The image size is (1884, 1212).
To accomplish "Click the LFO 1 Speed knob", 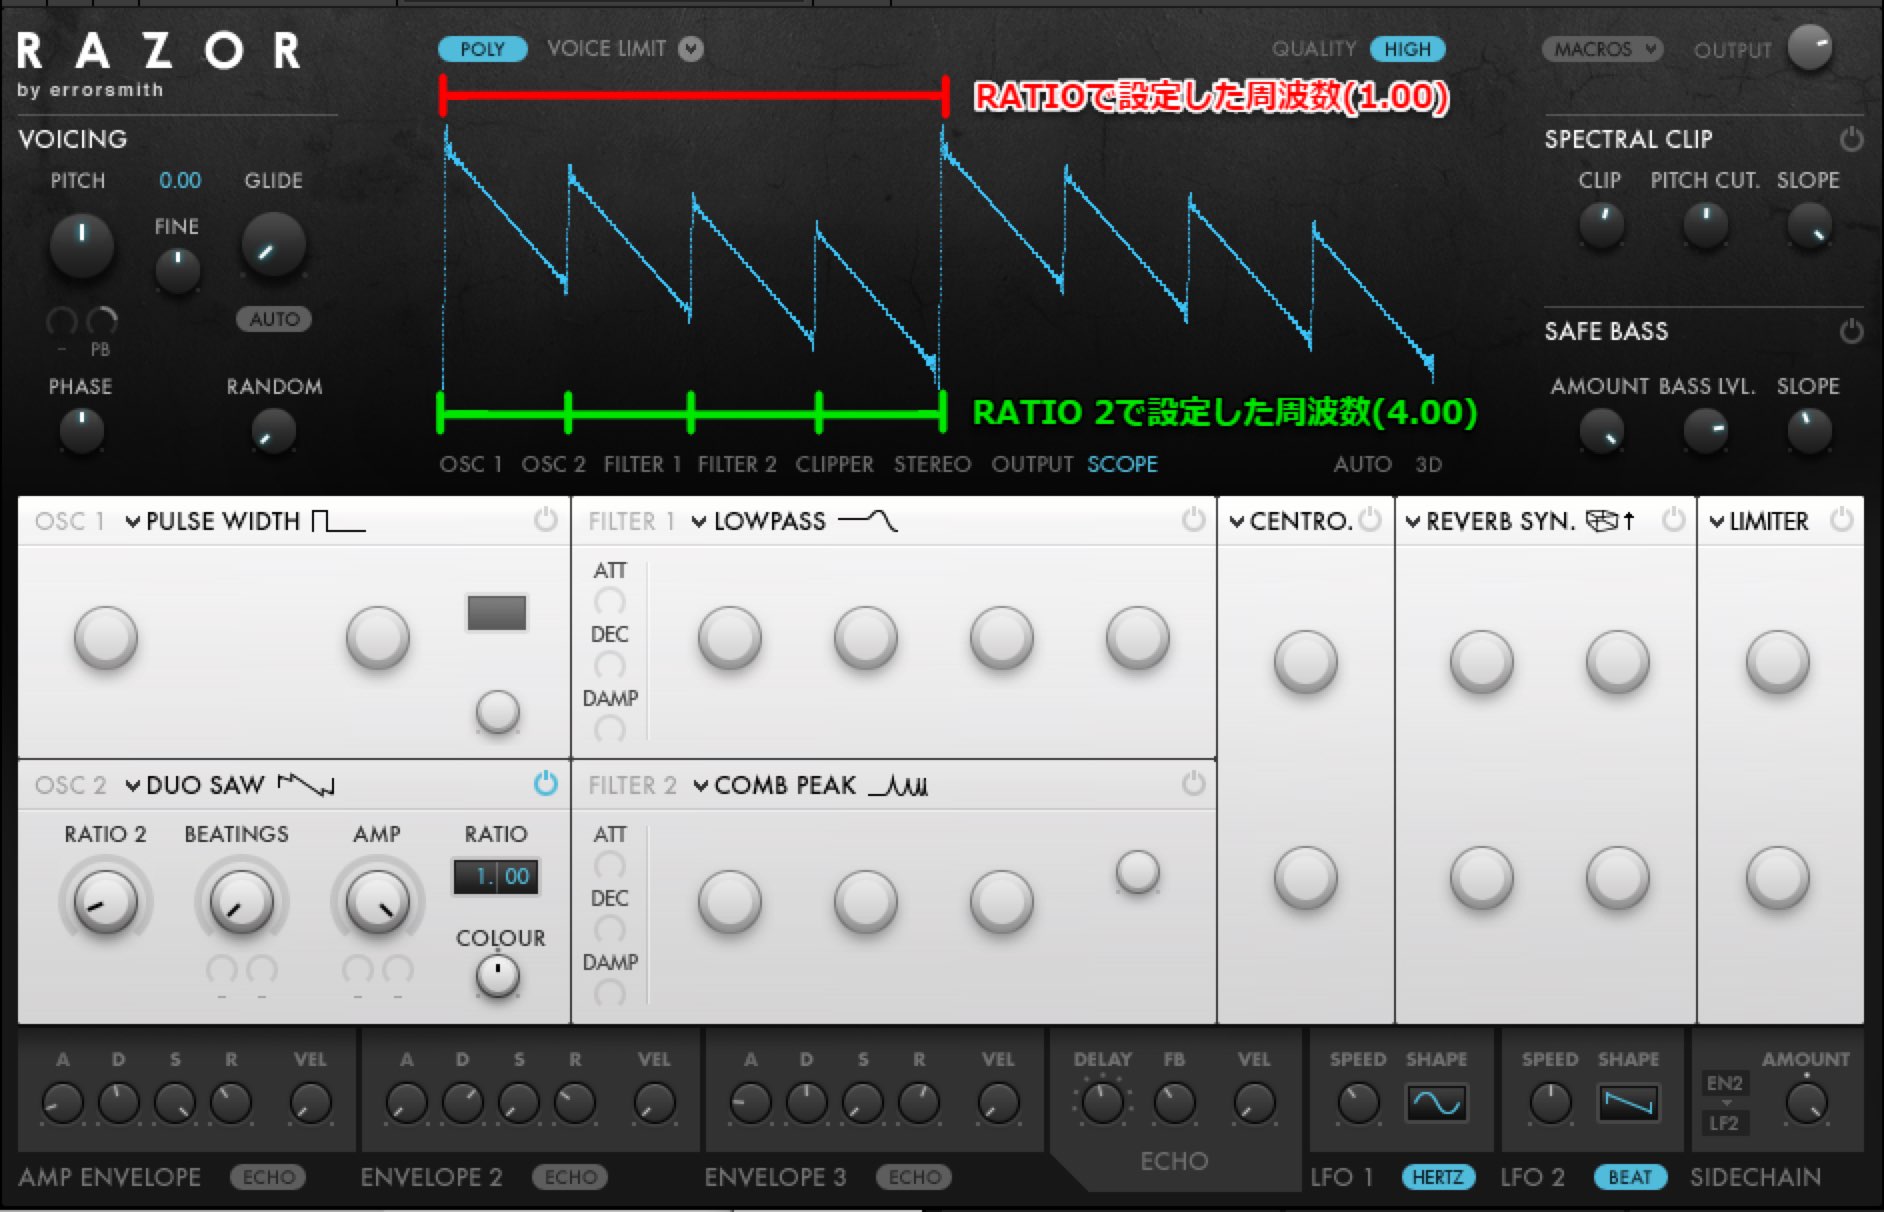I will click(x=1358, y=1103).
